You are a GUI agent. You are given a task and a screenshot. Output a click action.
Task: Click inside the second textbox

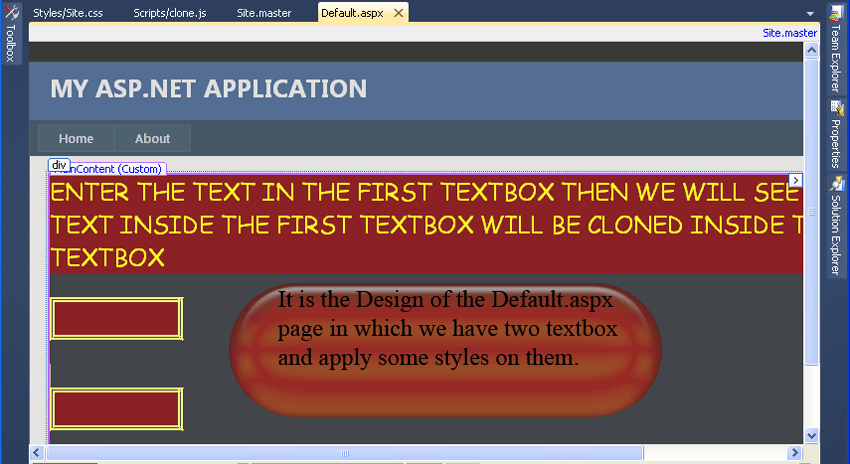[x=117, y=409]
